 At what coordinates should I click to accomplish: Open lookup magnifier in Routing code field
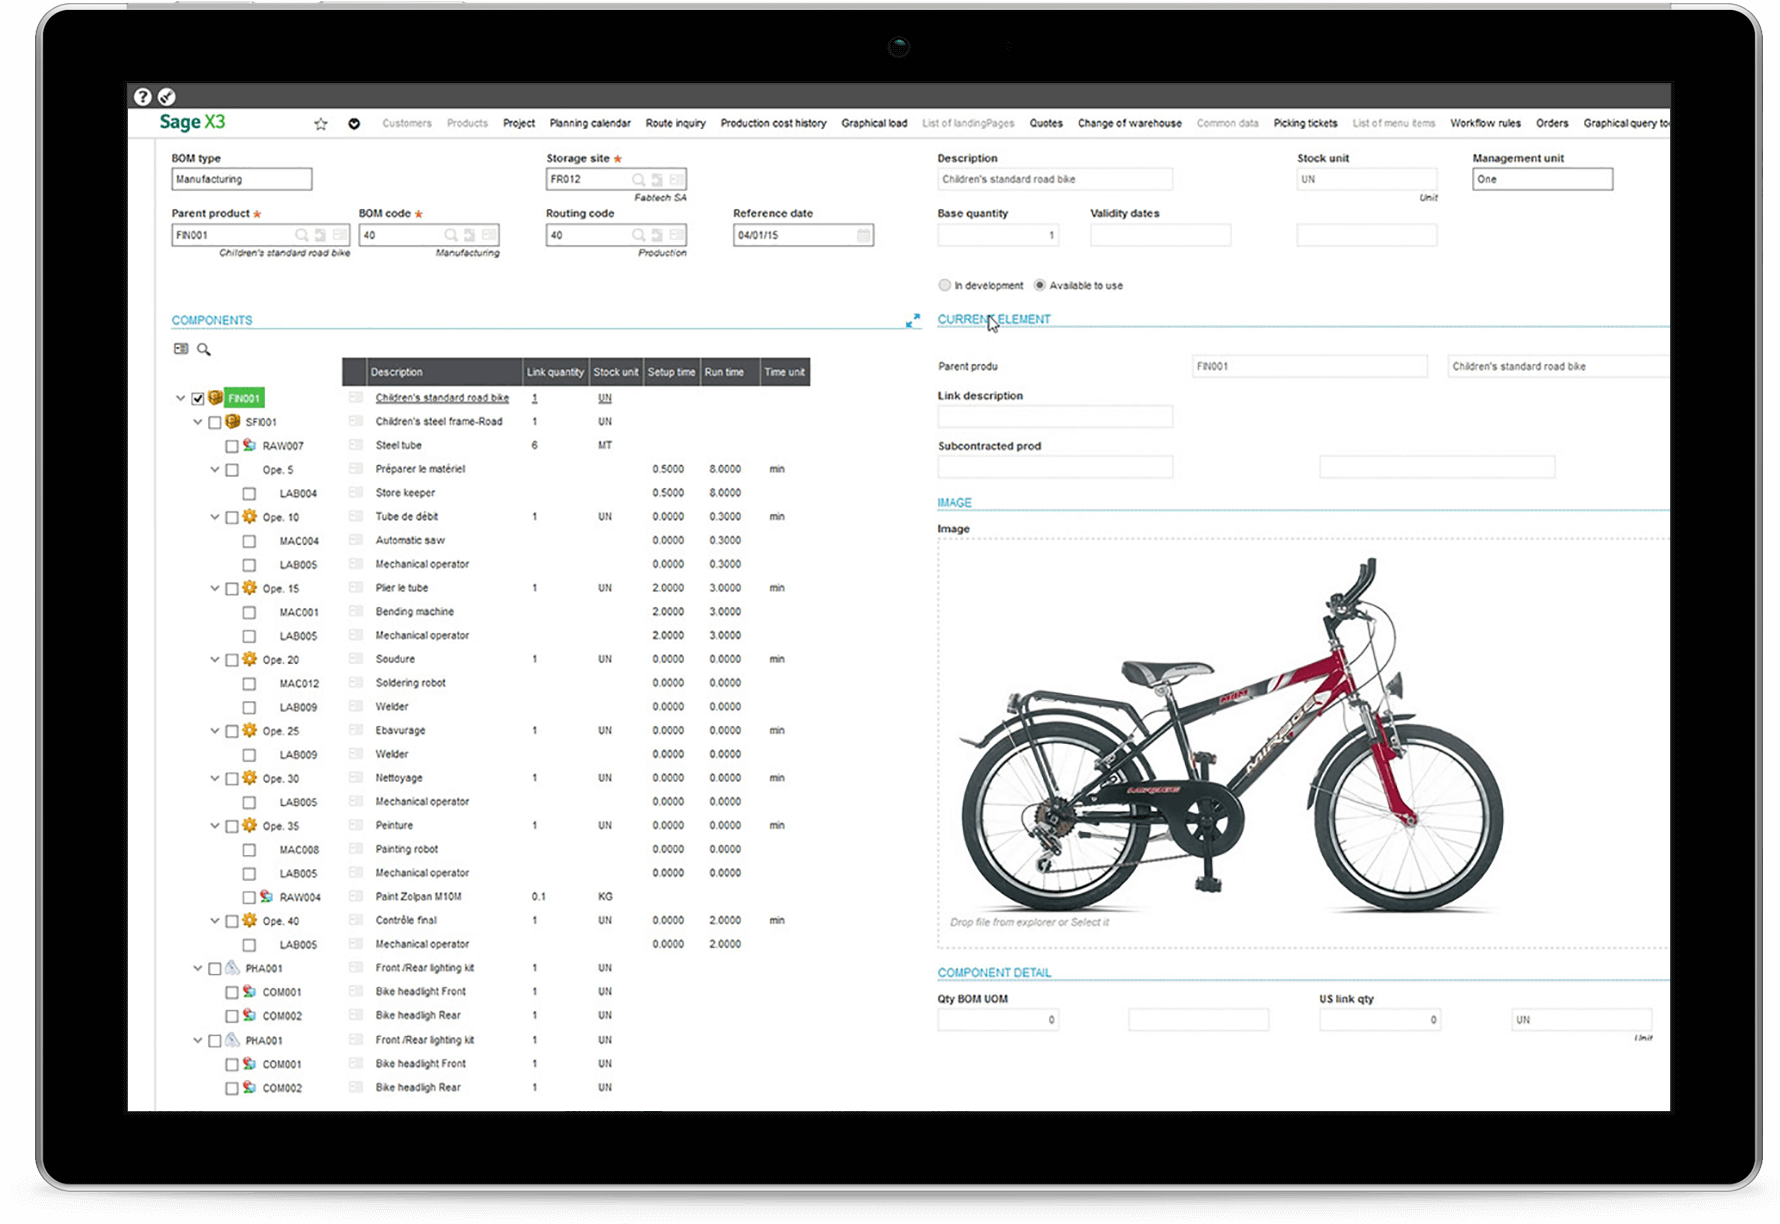(x=638, y=235)
